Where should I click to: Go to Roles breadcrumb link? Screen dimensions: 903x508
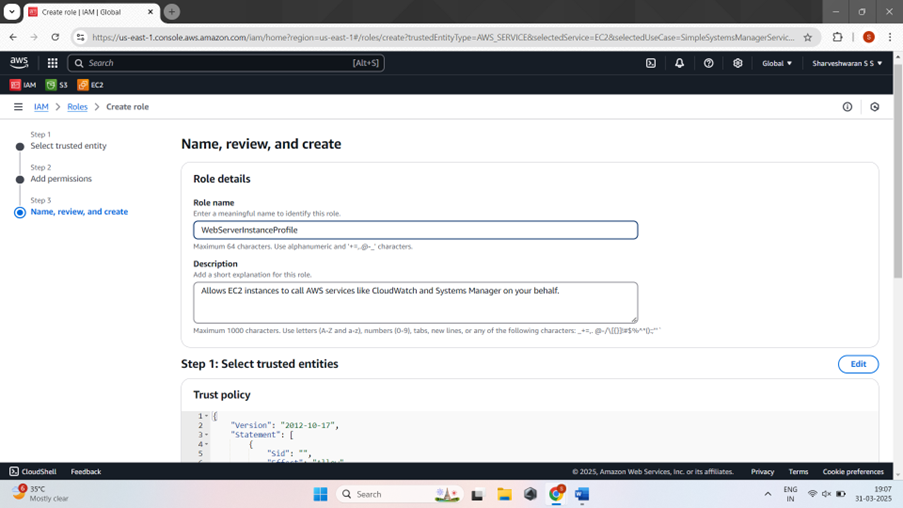coord(77,107)
